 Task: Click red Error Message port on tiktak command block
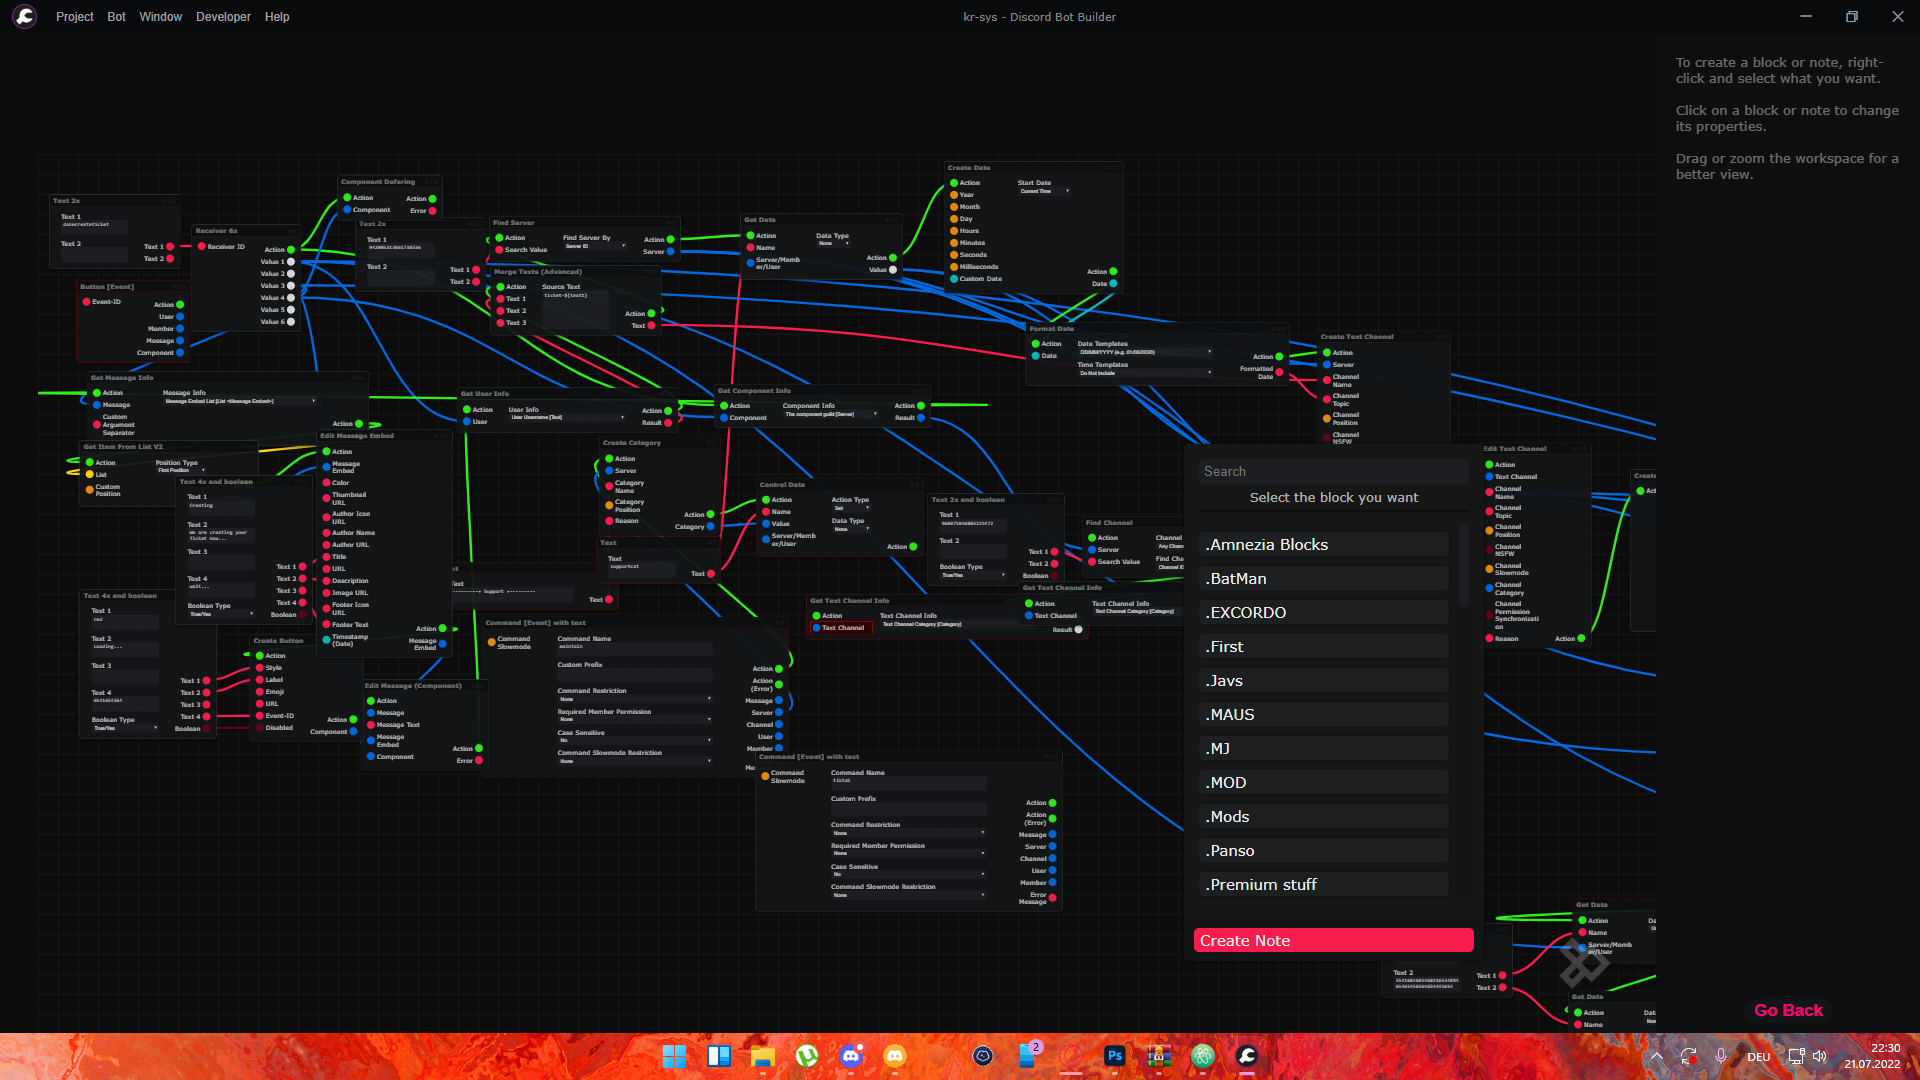pyautogui.click(x=1053, y=898)
